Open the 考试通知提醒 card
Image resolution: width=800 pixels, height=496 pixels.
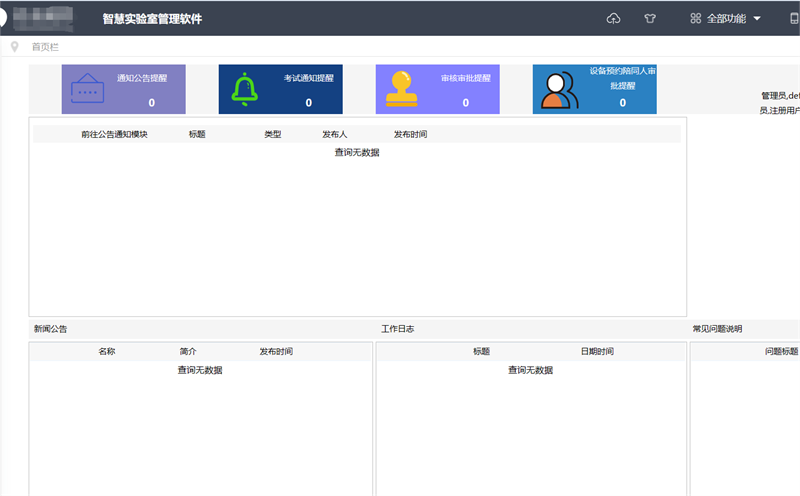click(281, 89)
